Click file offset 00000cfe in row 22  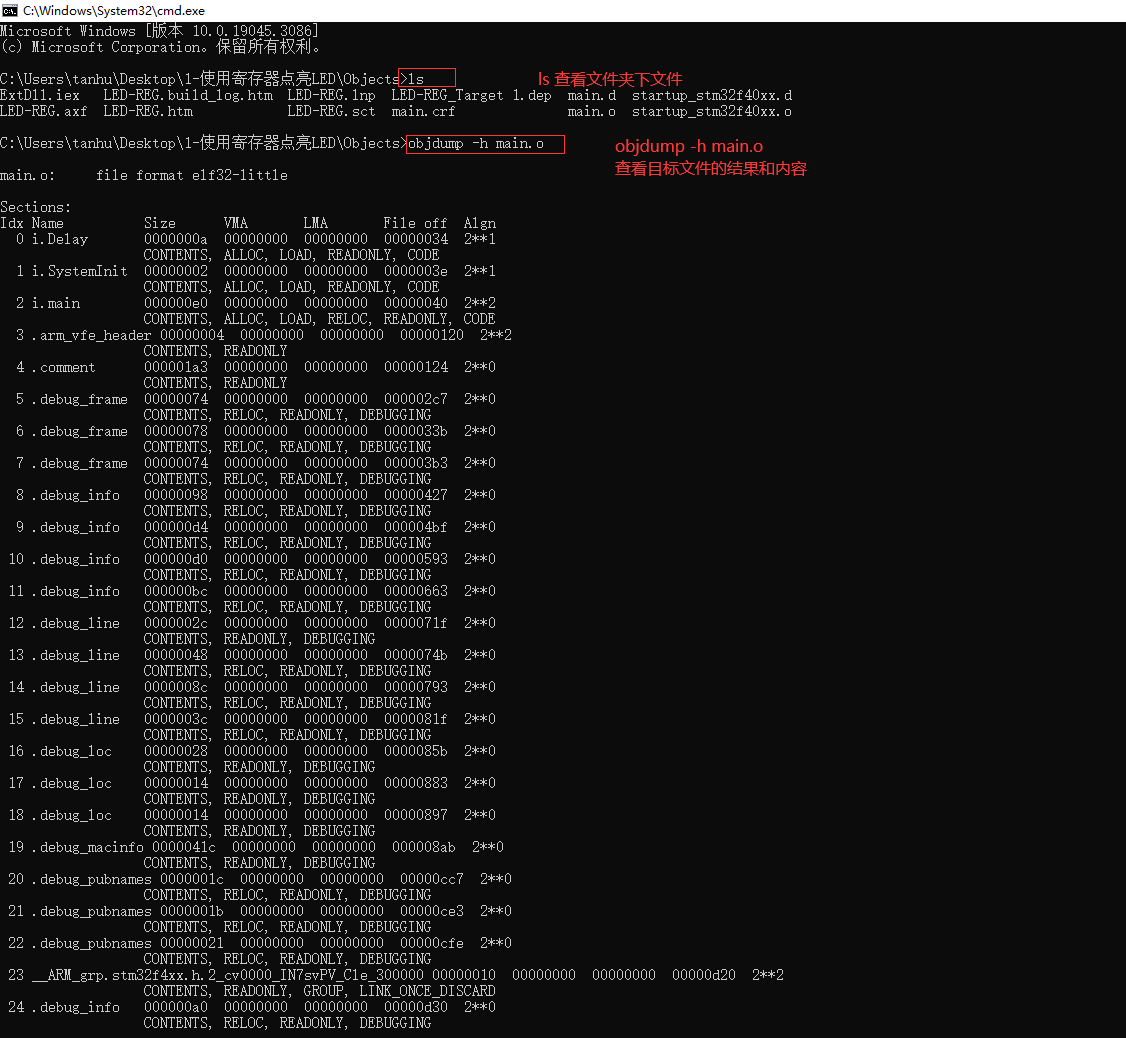[432, 944]
